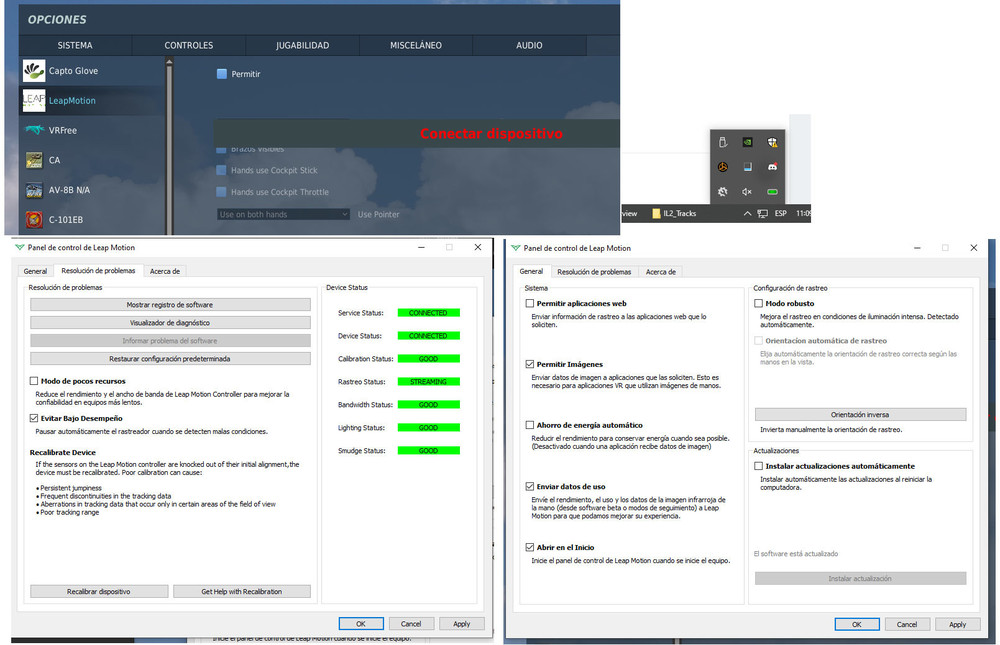
Task: Click the Leap Motion title icon in the troubleshooting window
Action: [20, 248]
